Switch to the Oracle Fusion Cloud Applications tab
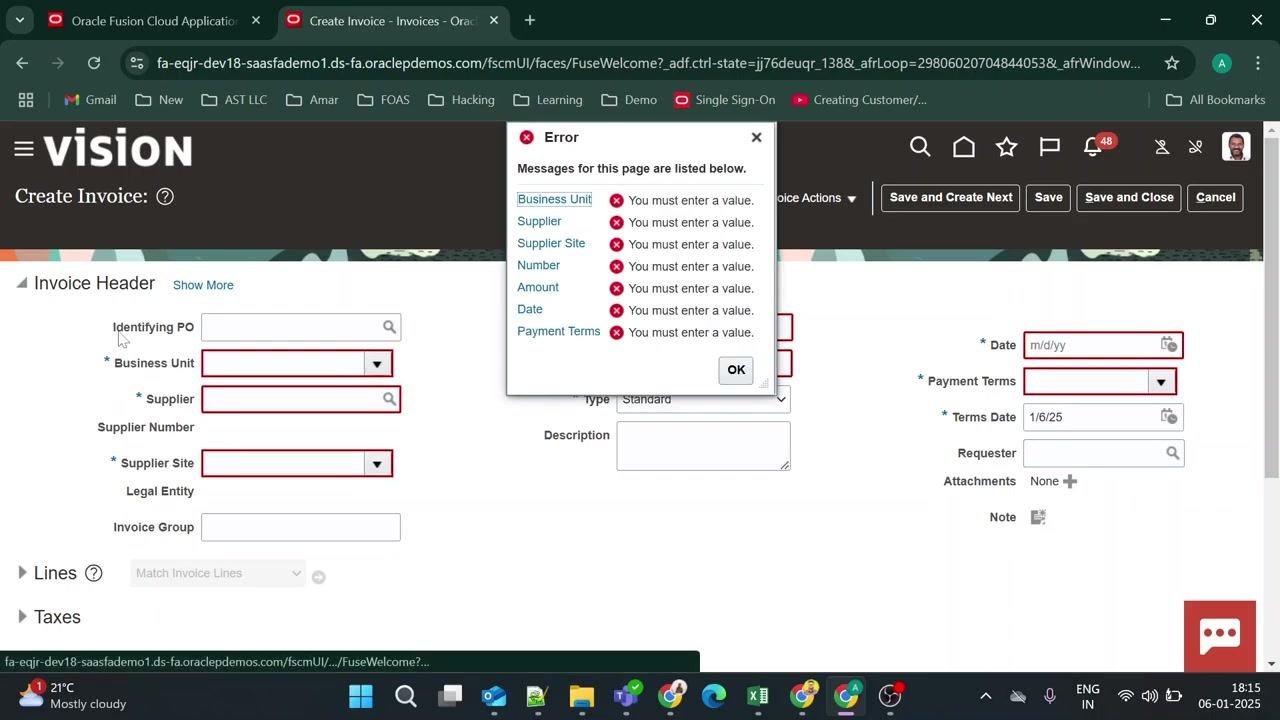This screenshot has width=1280, height=720. point(155,20)
